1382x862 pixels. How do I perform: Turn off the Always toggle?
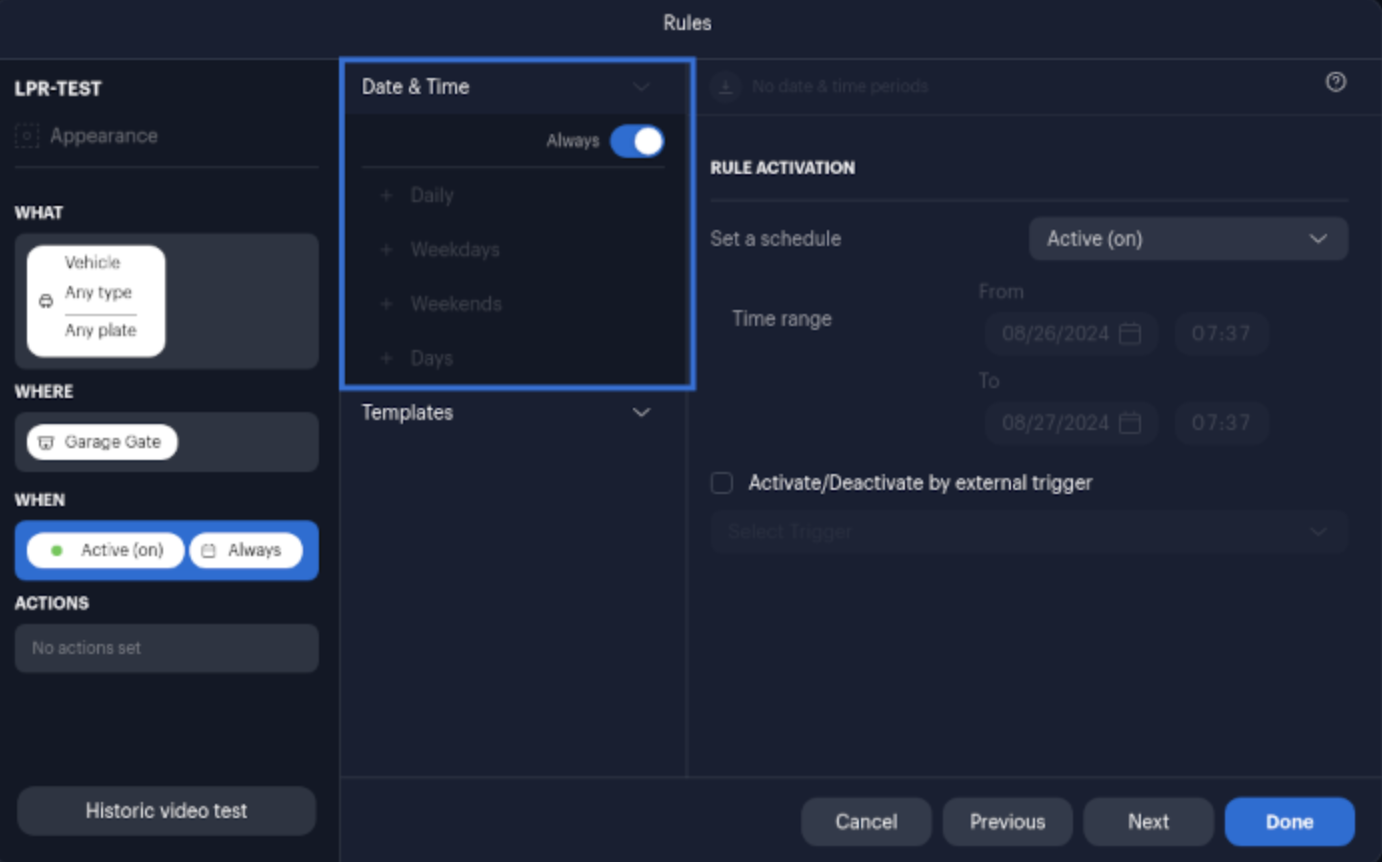click(x=637, y=141)
